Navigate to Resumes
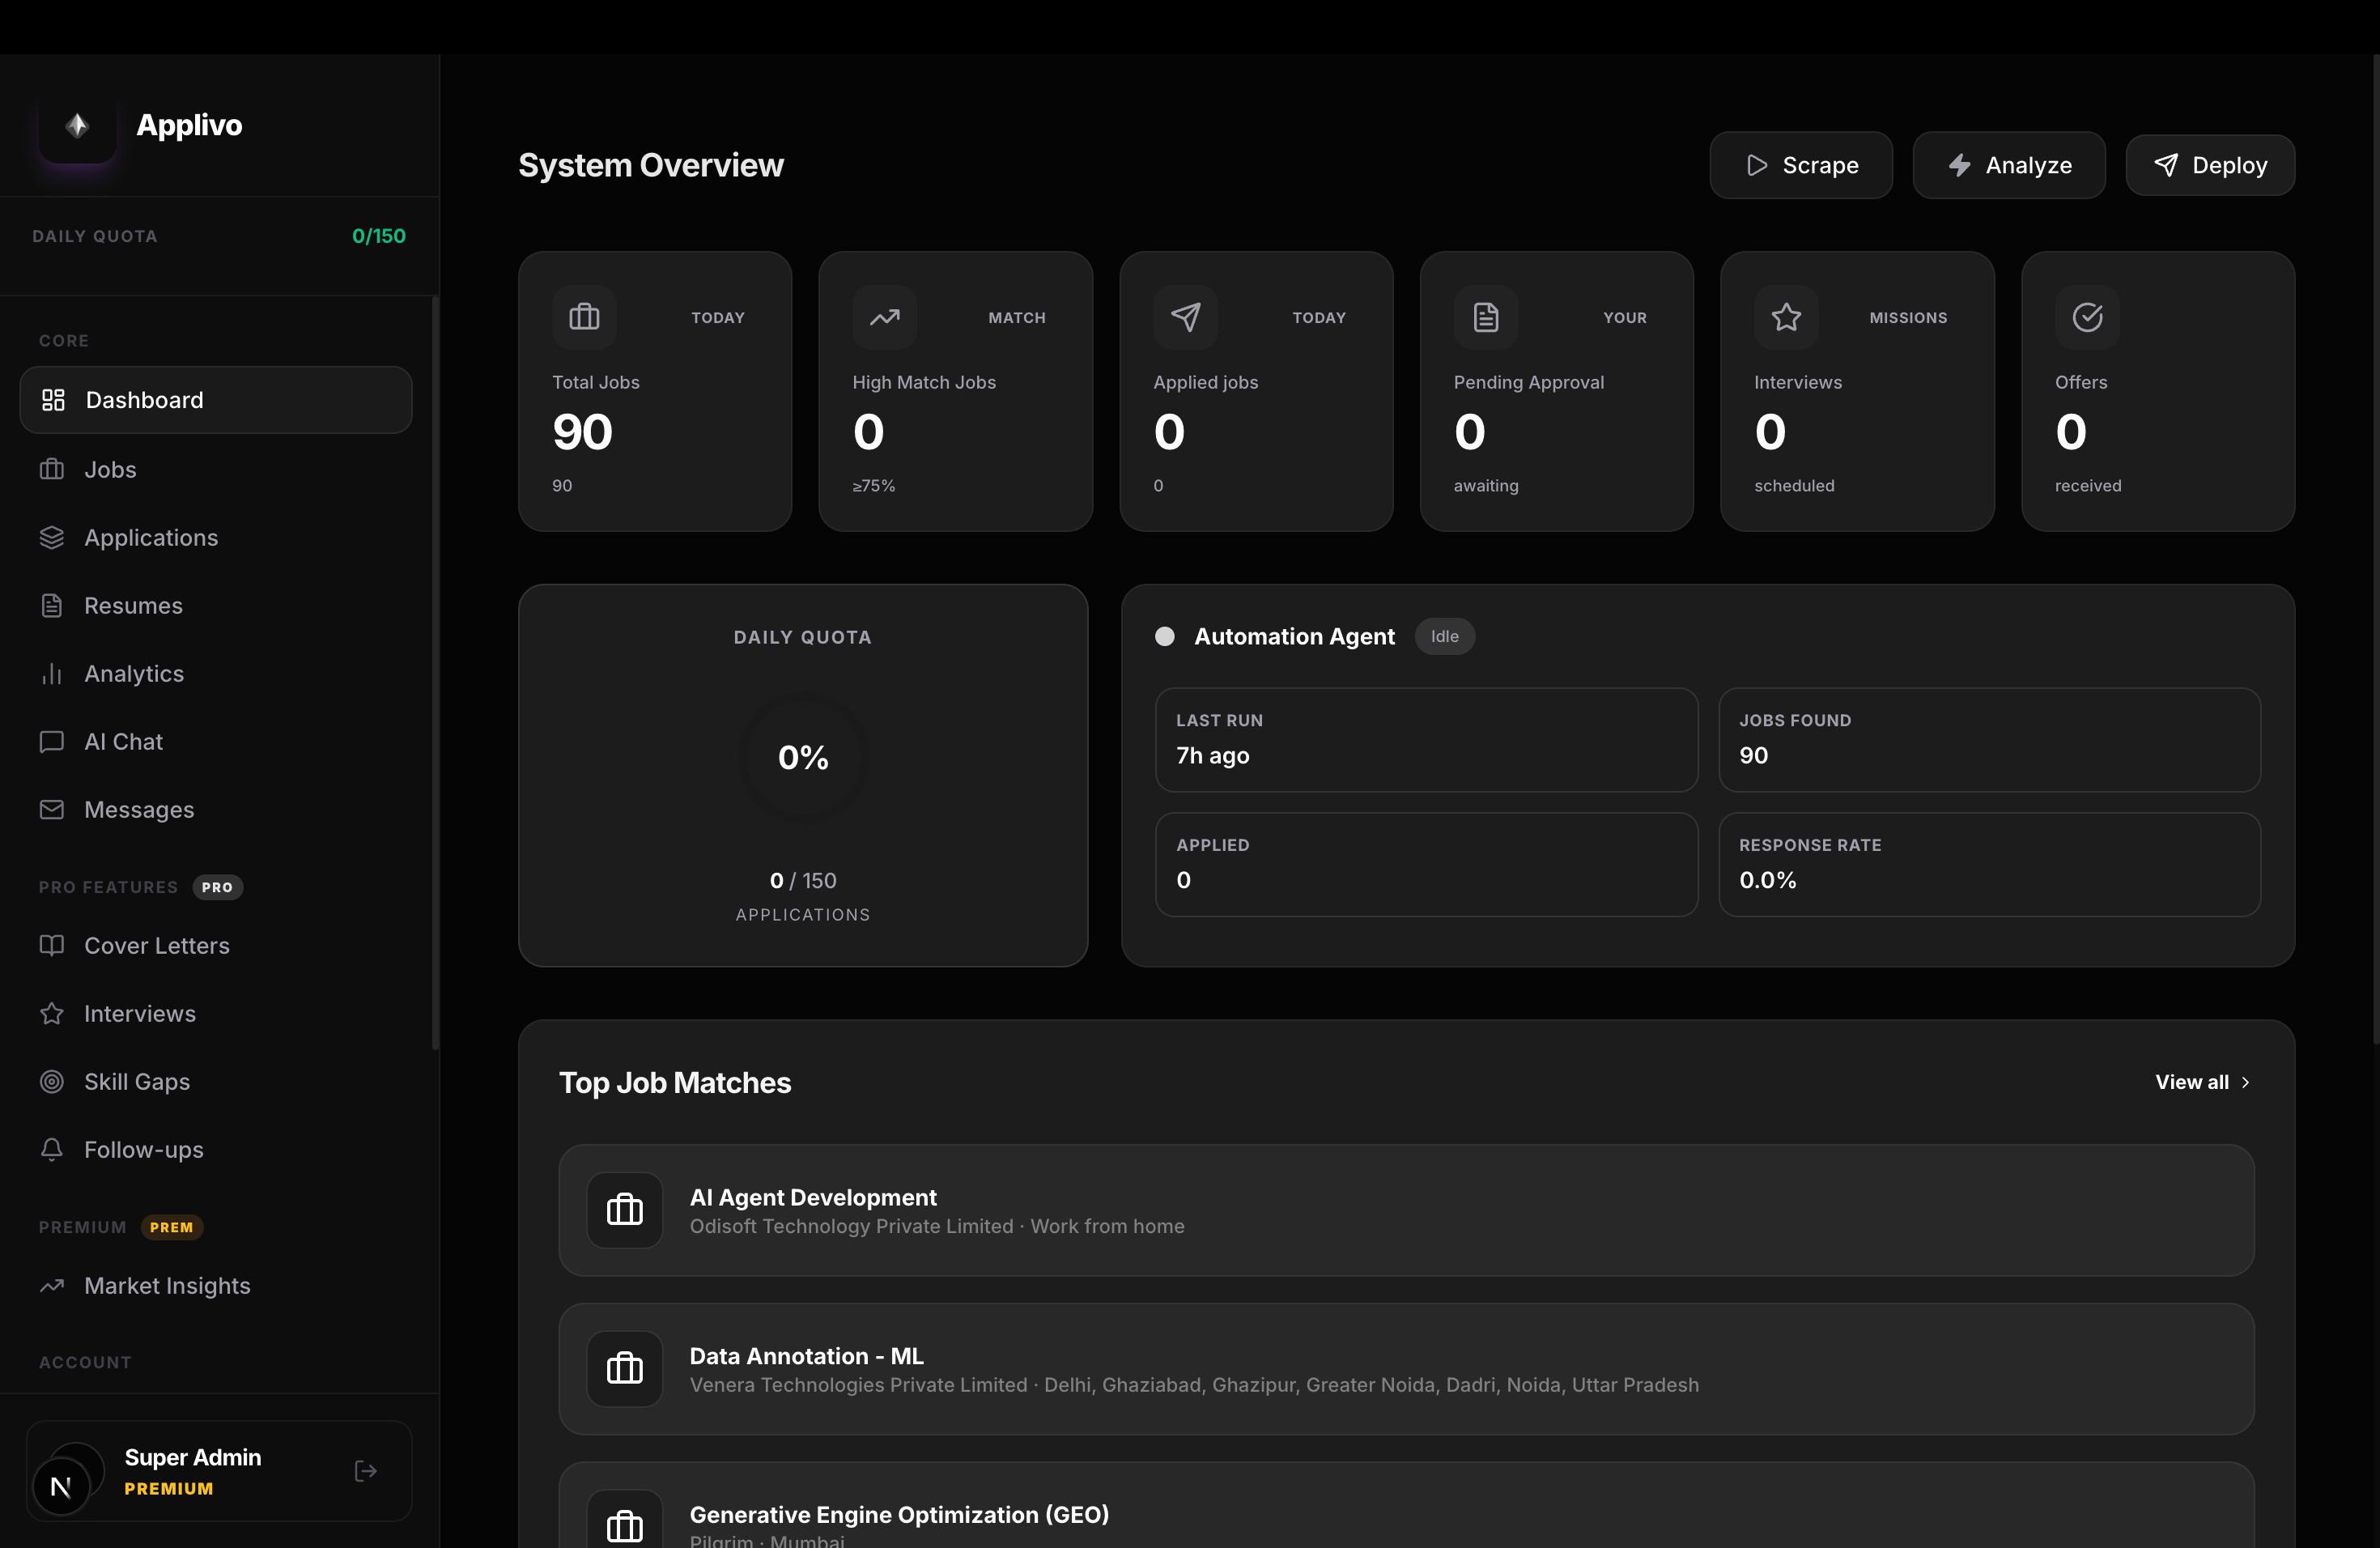The height and width of the screenshot is (1548, 2380). point(216,605)
